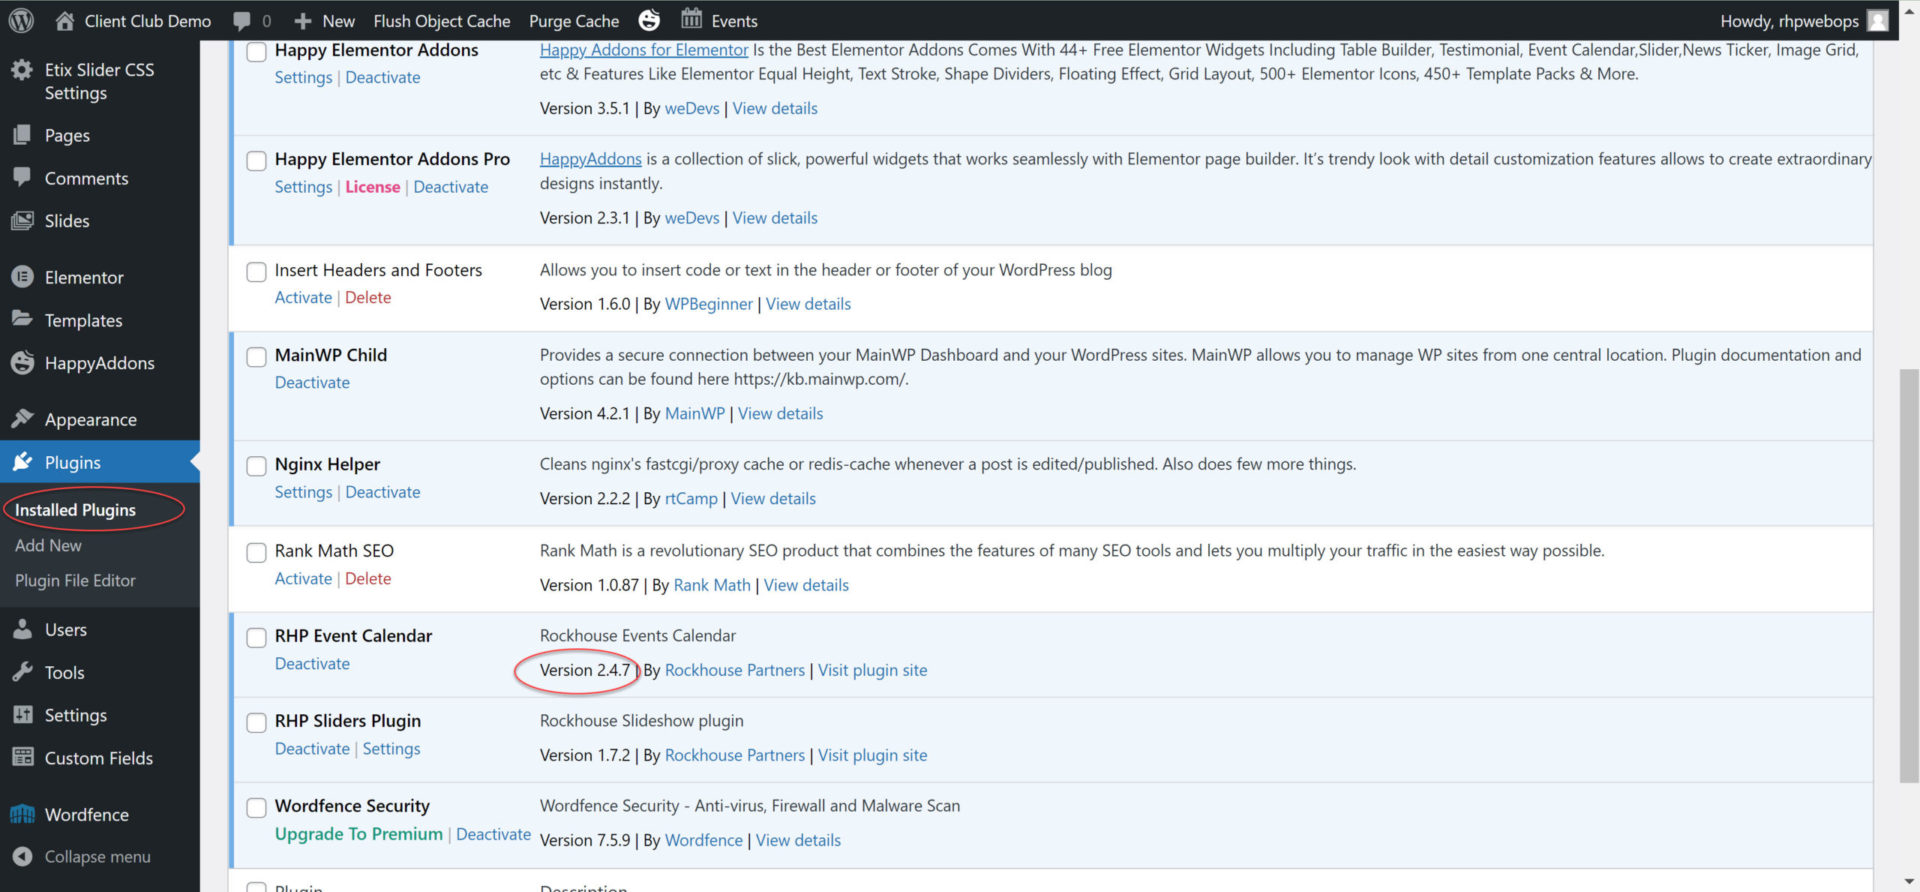
Task: Deactivate the RHP Event Calendar plugin
Action: coord(312,664)
